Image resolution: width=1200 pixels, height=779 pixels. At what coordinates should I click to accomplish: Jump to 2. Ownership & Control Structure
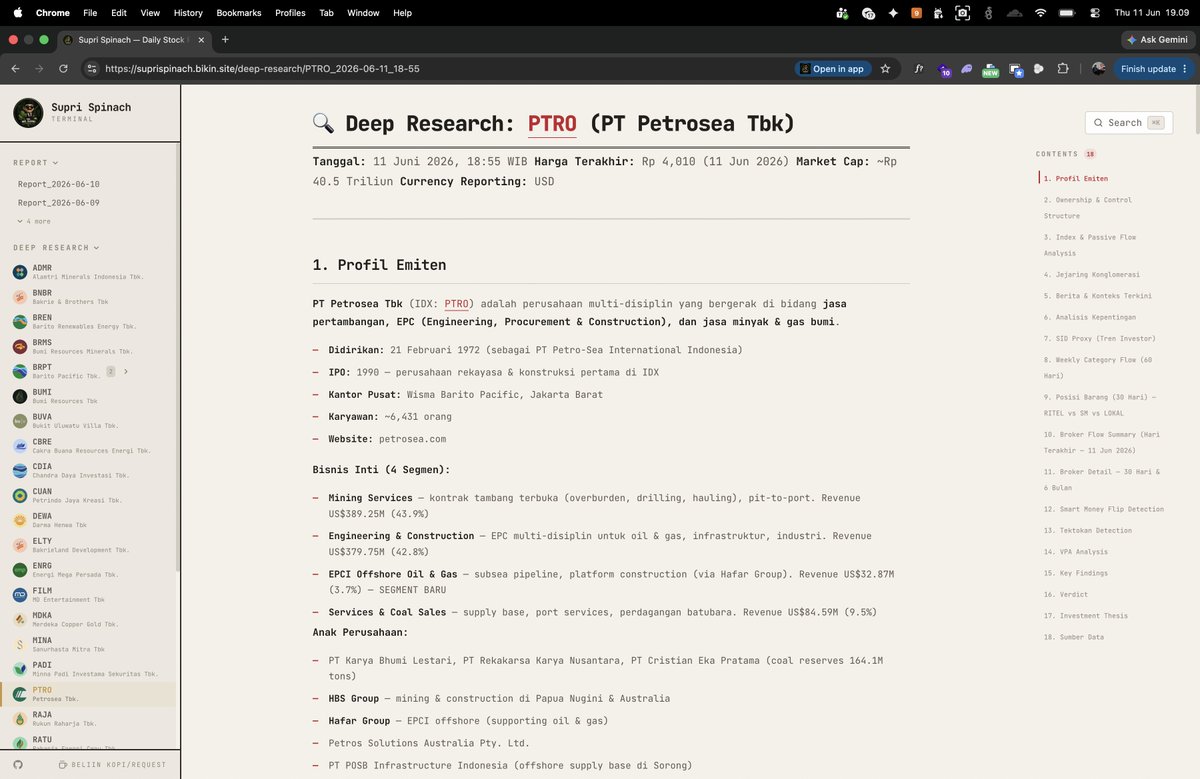point(1088,207)
